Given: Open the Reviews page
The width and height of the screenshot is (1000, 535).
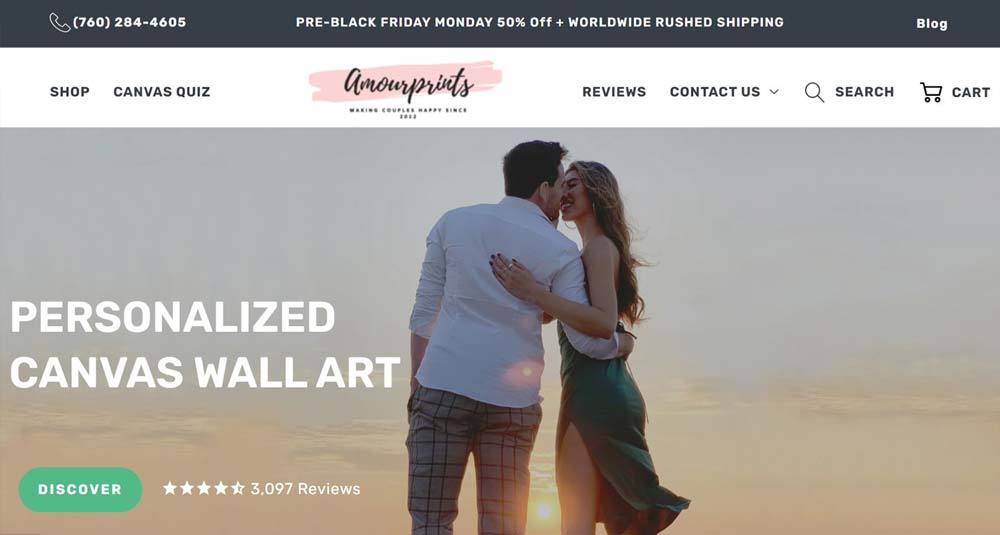Looking at the screenshot, I should click(x=614, y=92).
